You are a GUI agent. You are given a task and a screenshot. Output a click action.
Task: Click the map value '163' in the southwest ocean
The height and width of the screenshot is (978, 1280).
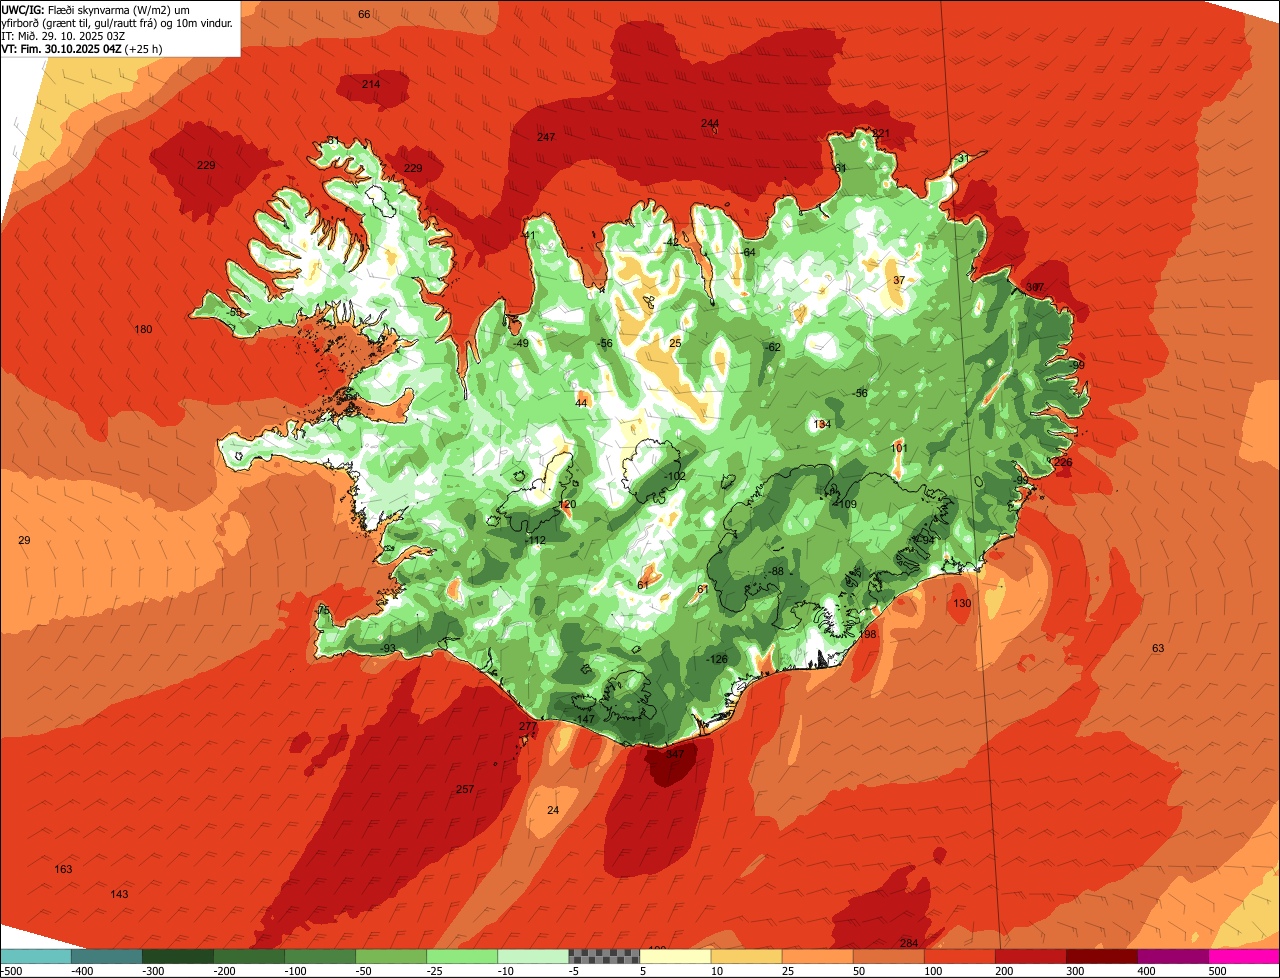pos(63,869)
